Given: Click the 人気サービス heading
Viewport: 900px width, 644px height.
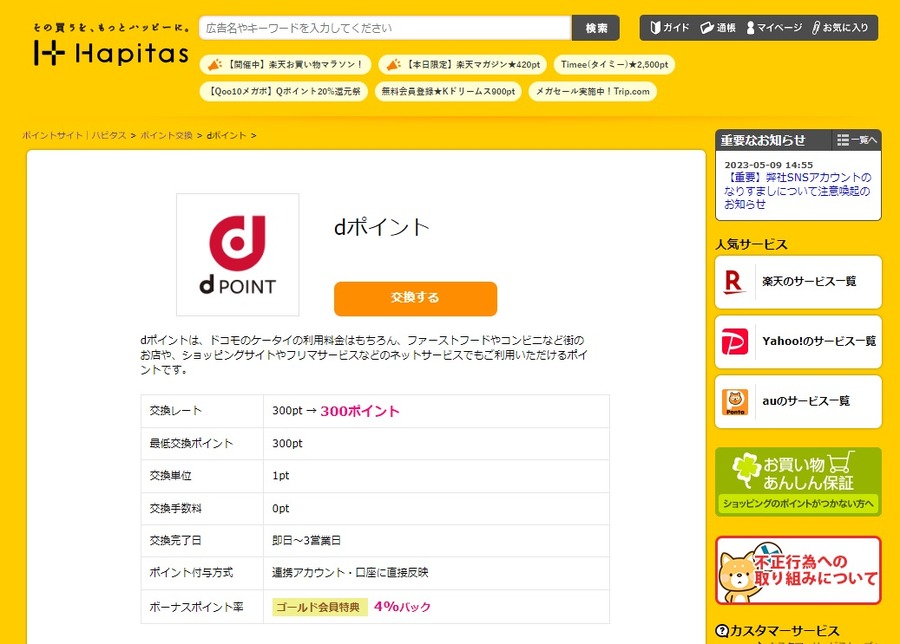Looking at the screenshot, I should (x=751, y=245).
